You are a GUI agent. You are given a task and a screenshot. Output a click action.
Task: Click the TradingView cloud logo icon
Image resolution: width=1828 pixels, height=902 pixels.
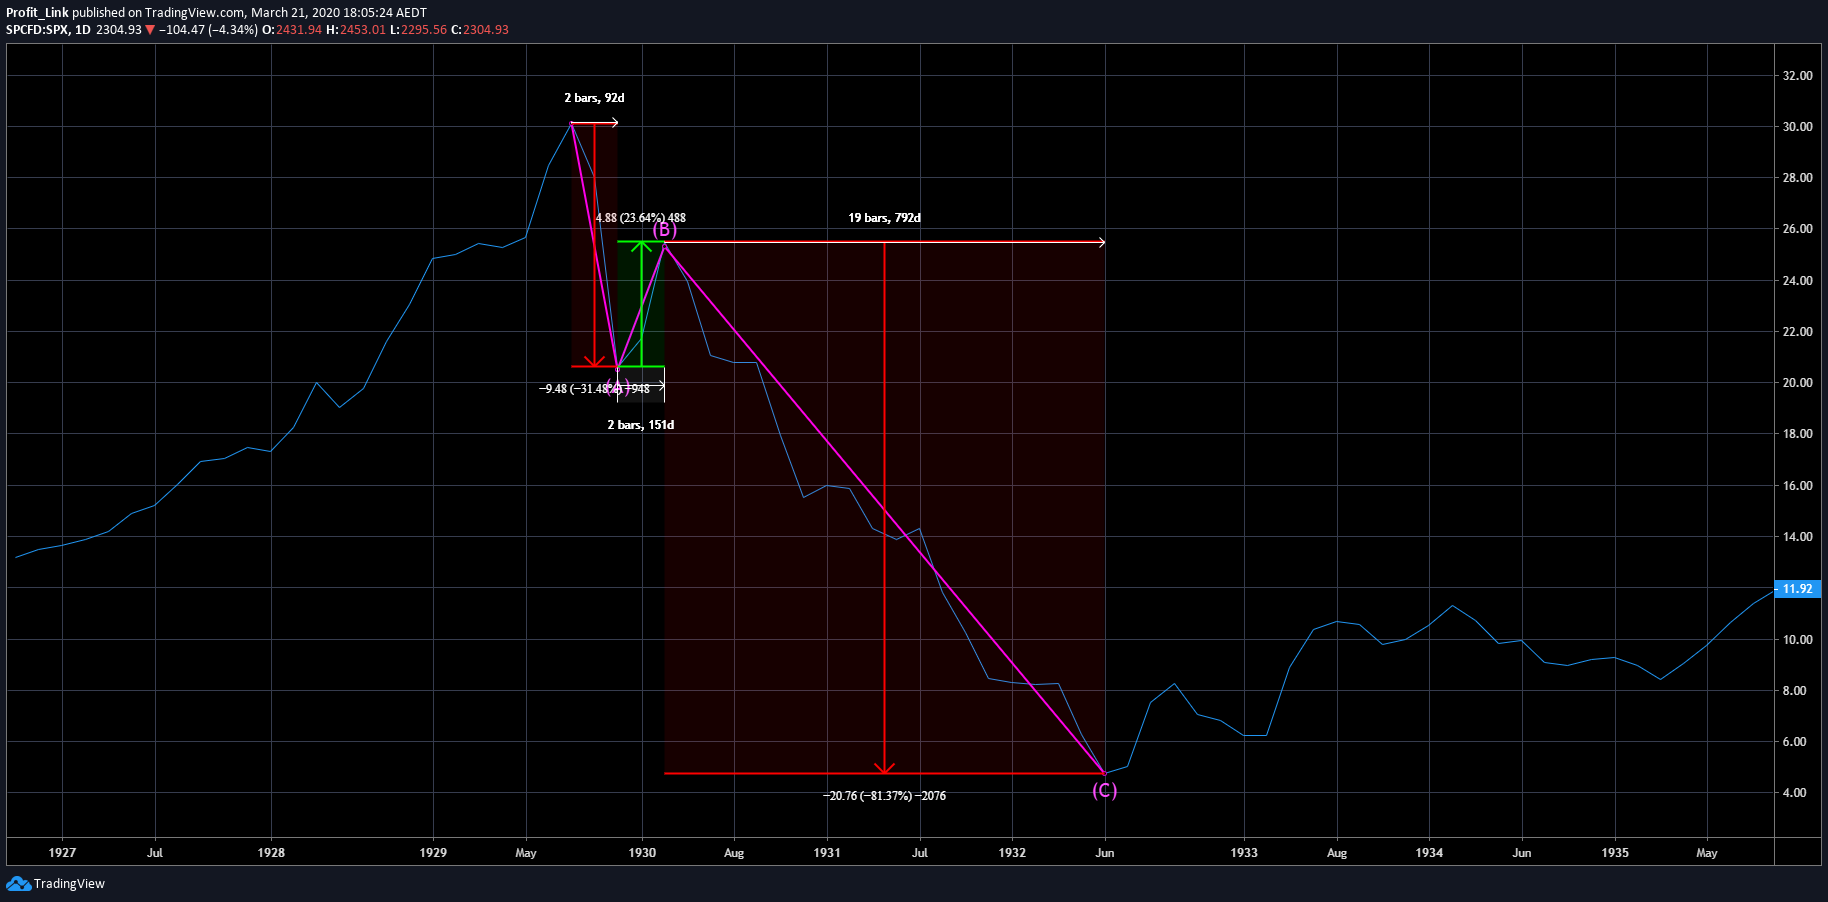coord(18,883)
